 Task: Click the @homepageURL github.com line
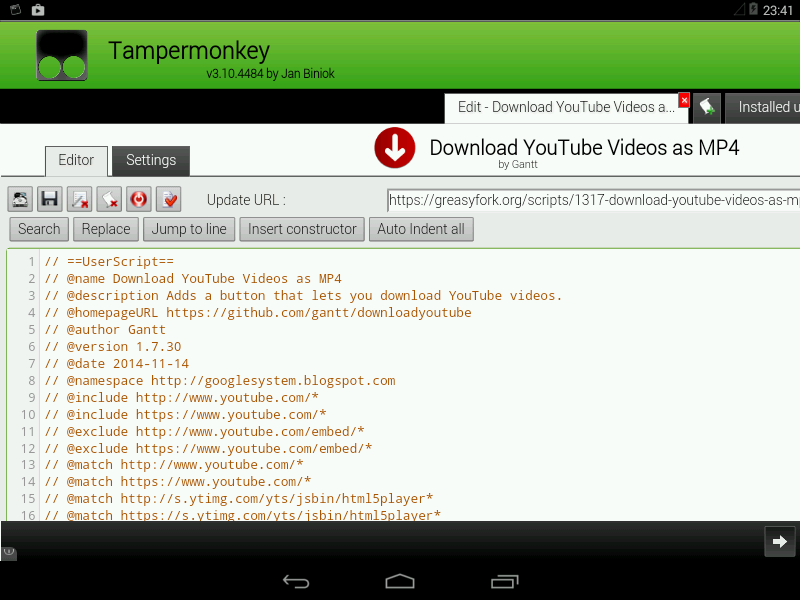258,312
